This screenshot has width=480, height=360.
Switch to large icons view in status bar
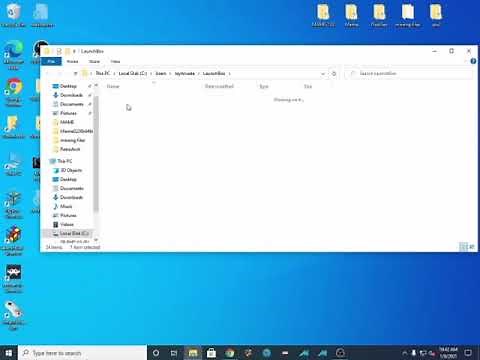tap(472, 247)
